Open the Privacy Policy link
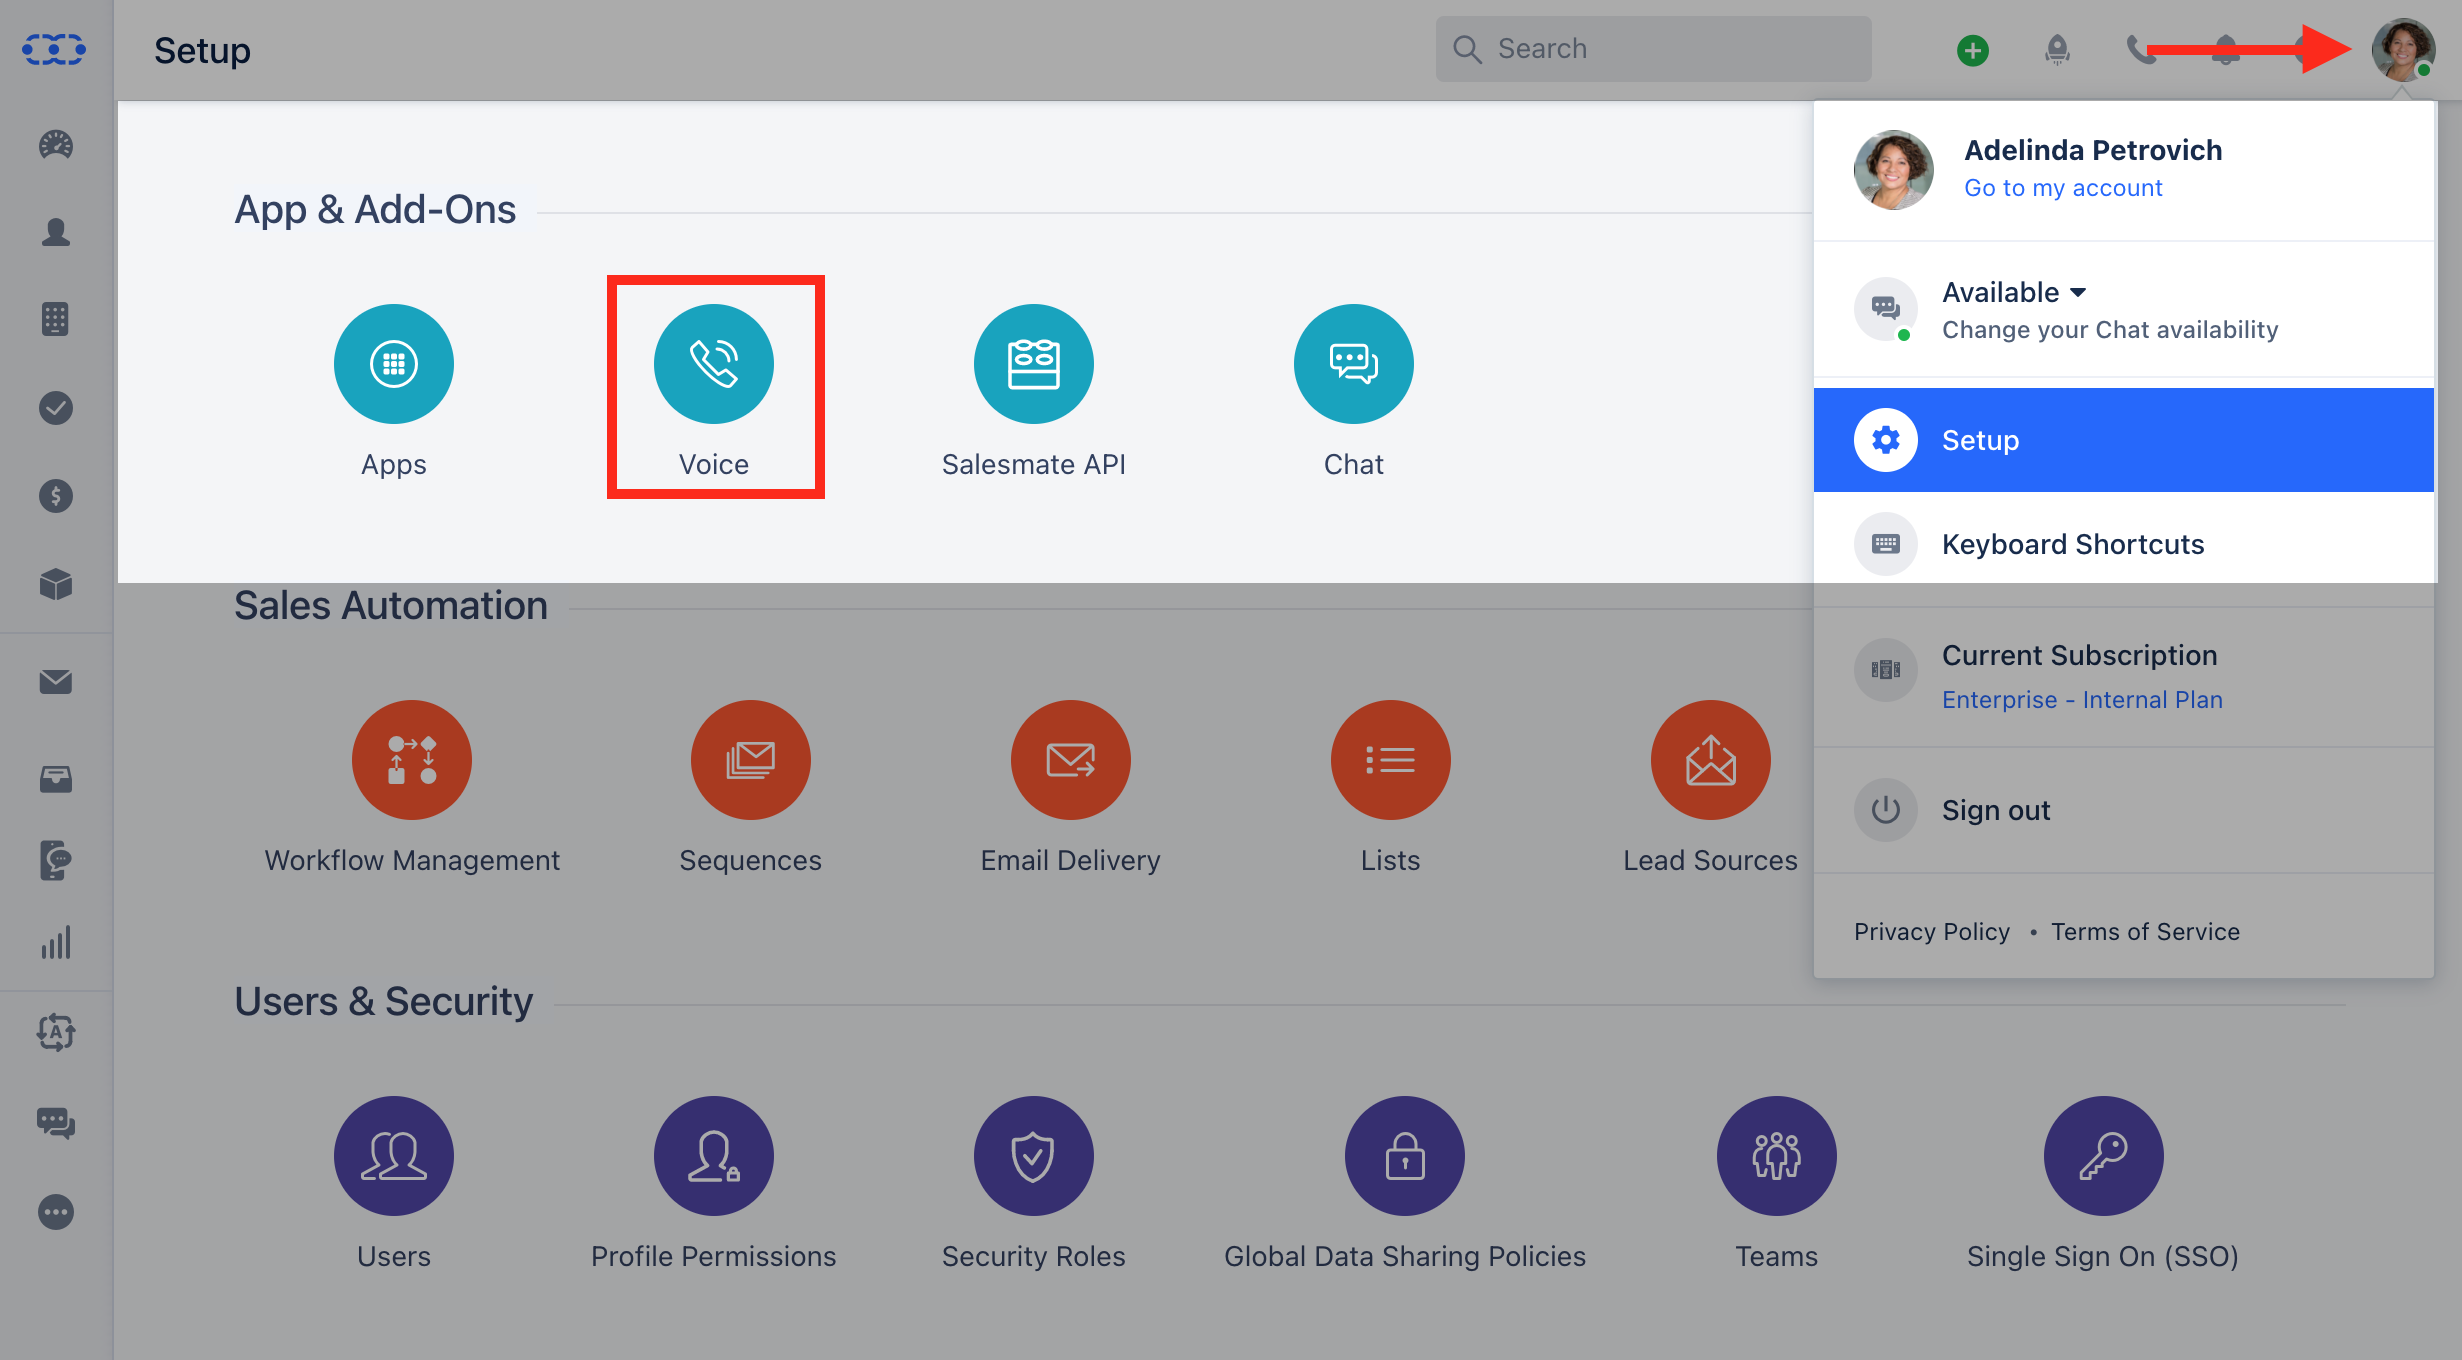This screenshot has height=1360, width=2462. pyautogui.click(x=1932, y=932)
